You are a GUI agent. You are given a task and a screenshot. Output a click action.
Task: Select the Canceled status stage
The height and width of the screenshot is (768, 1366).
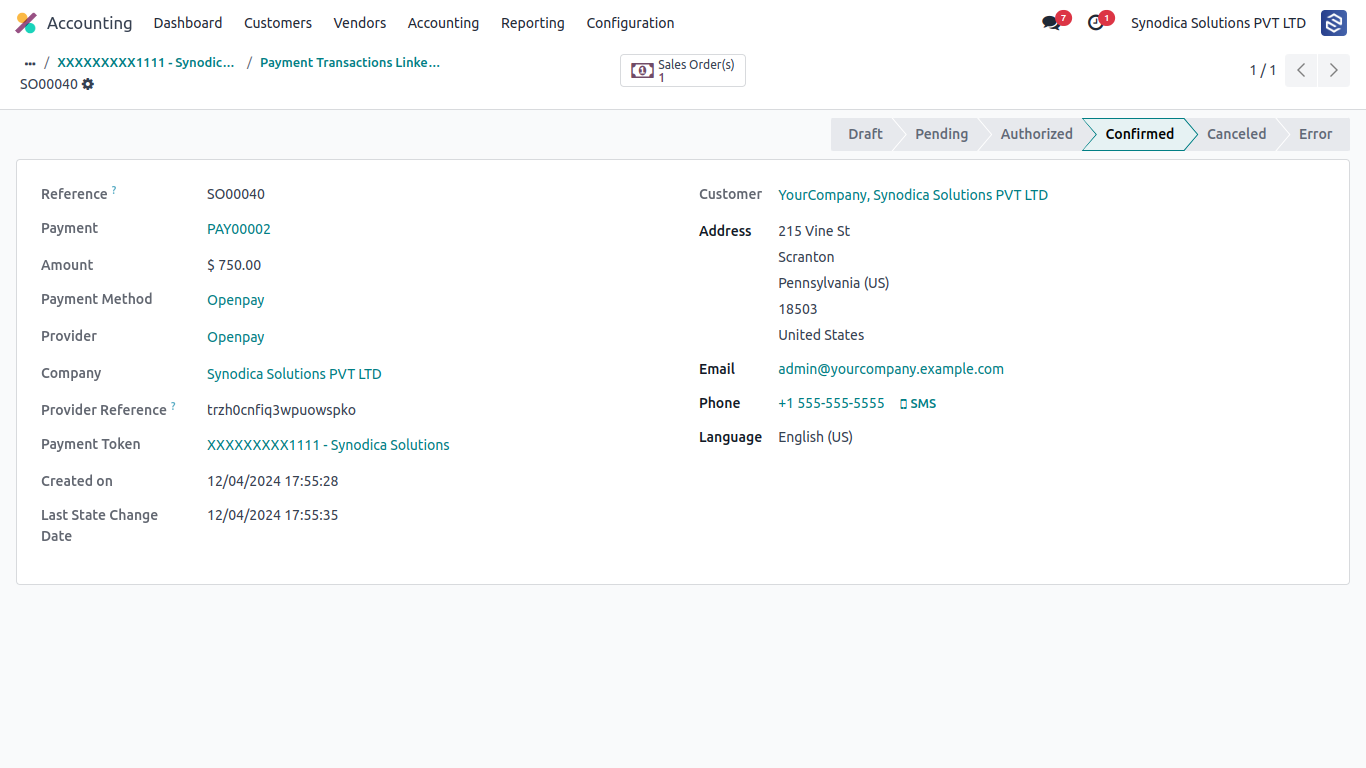point(1236,134)
